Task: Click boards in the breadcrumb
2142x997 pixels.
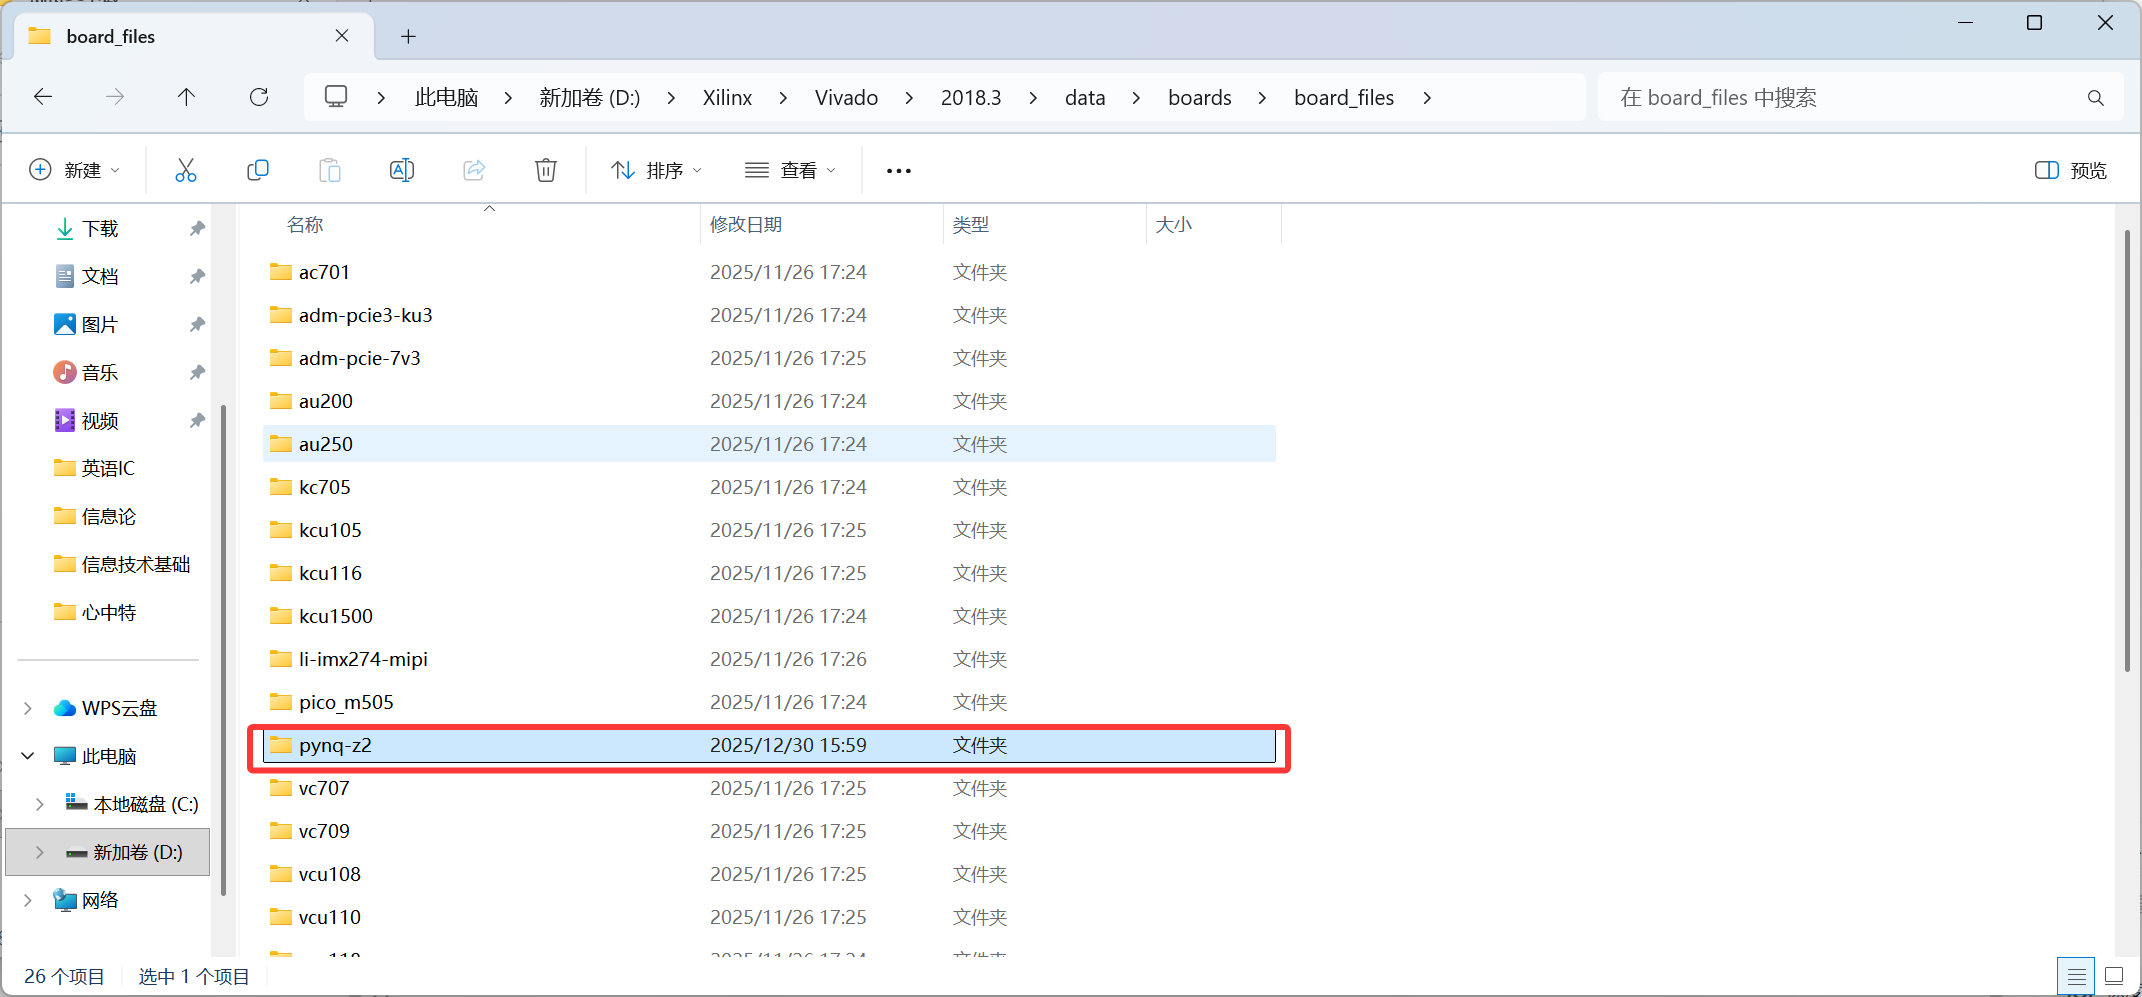Action: pos(1200,98)
